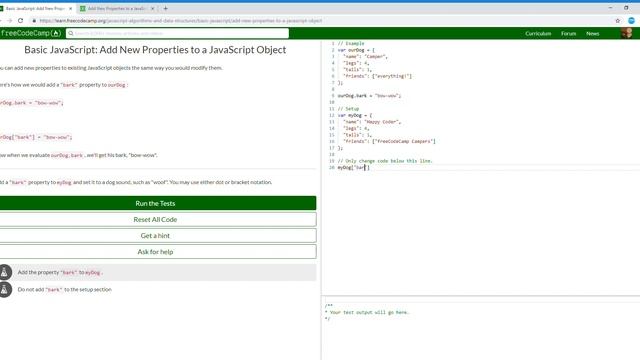
Task: Click the freeCodeCamp logo
Action: [31, 33]
